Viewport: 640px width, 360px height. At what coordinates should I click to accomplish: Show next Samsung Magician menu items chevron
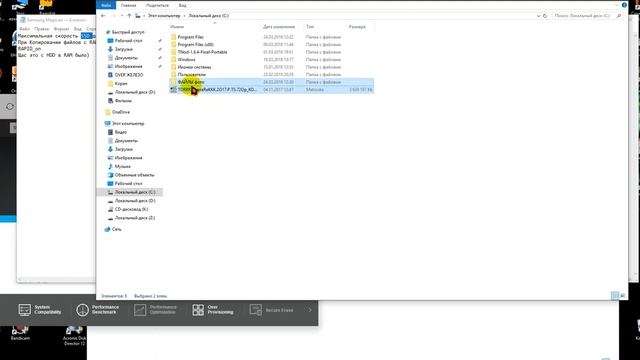point(310,310)
